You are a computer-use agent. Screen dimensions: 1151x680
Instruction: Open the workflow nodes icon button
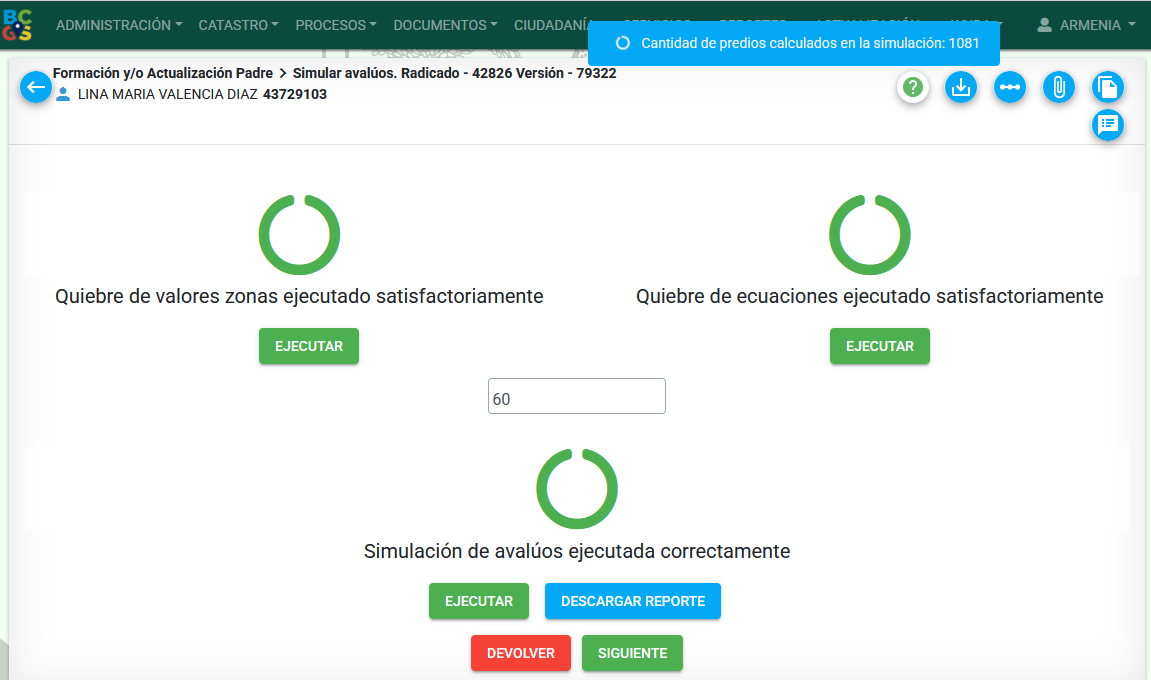[x=1010, y=88]
